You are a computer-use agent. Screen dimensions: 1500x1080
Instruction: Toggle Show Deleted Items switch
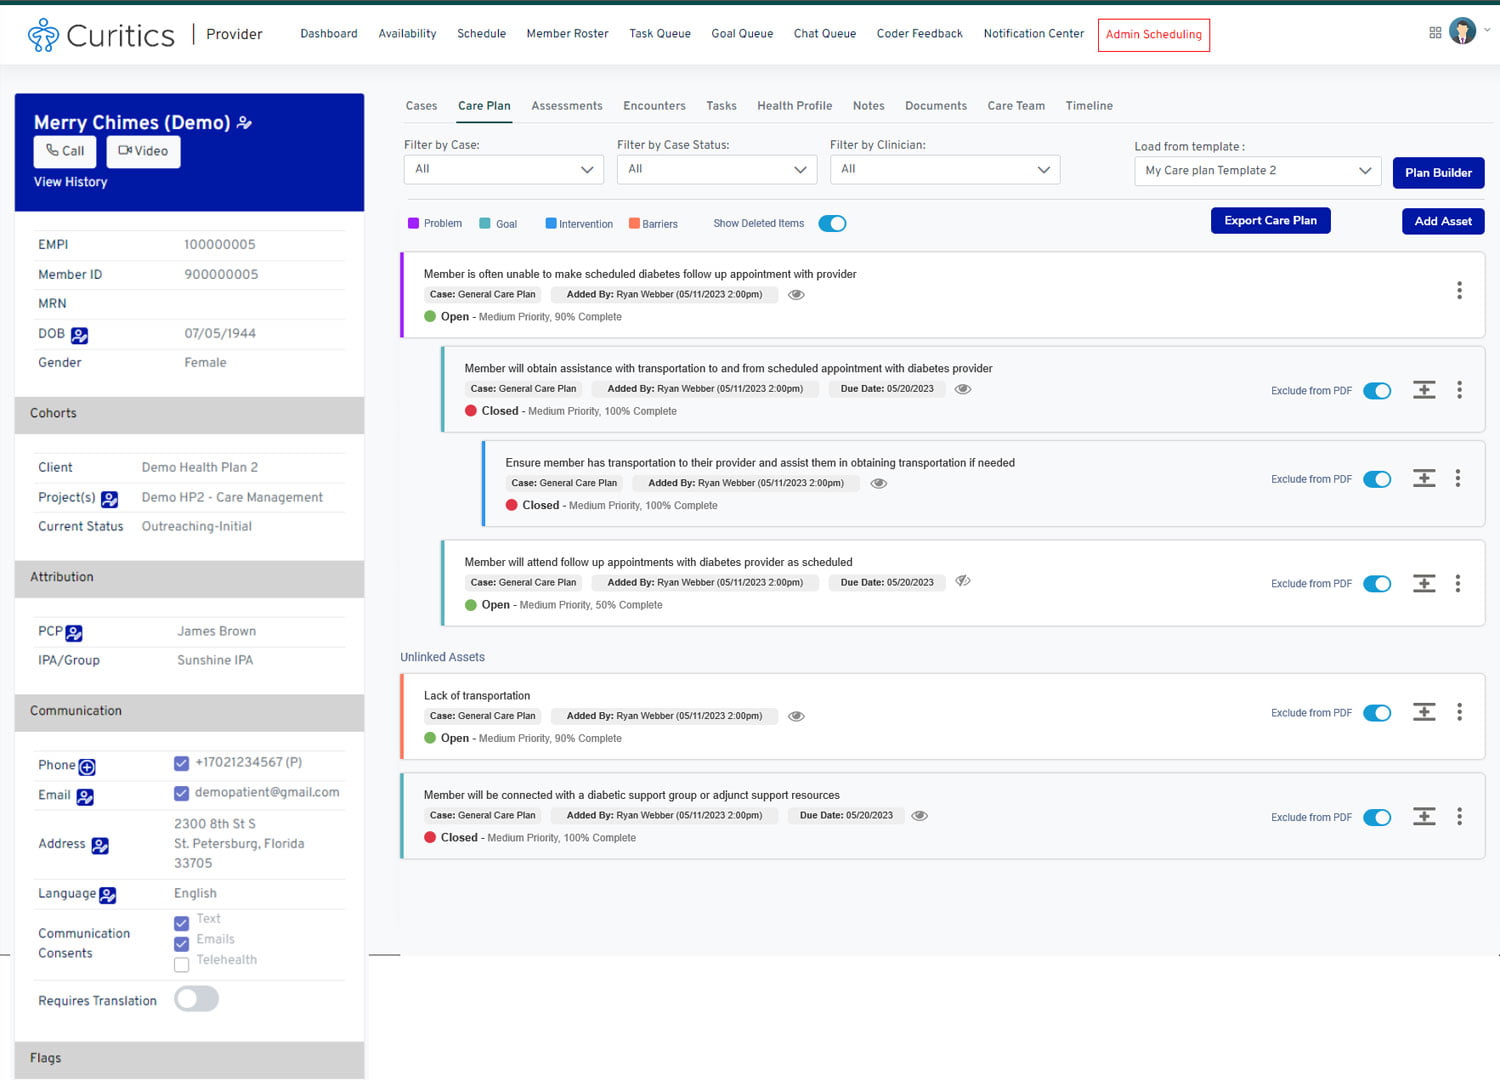[832, 223]
